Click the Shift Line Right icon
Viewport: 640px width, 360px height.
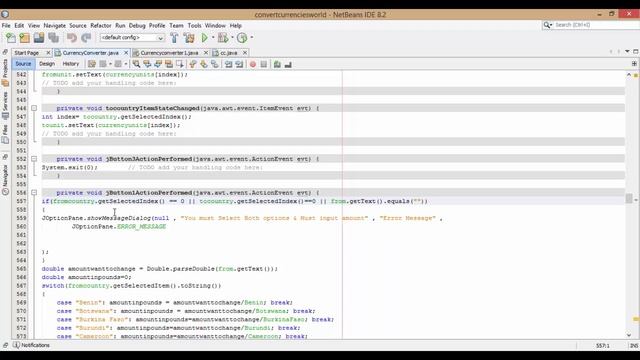click(239, 64)
